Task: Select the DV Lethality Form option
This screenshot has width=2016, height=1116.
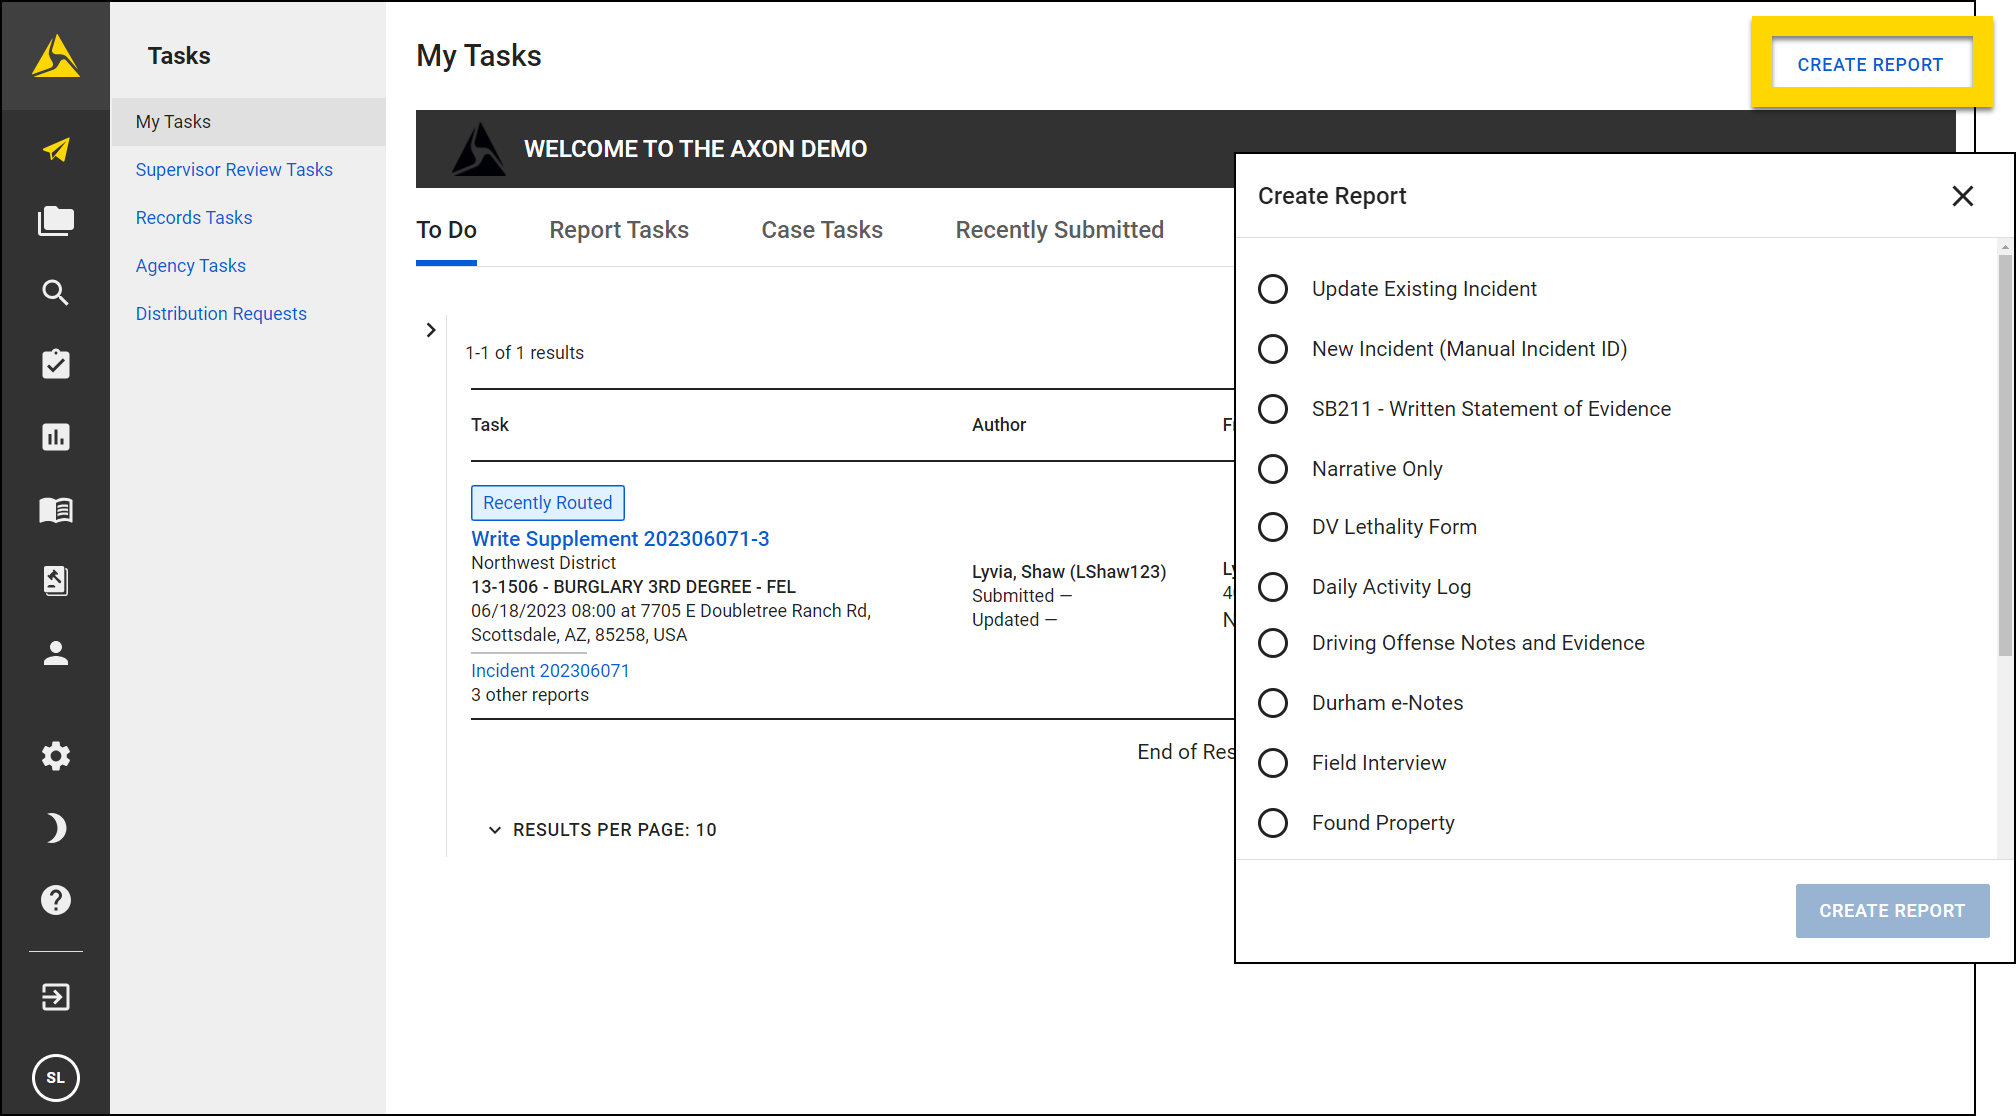Action: point(1272,526)
